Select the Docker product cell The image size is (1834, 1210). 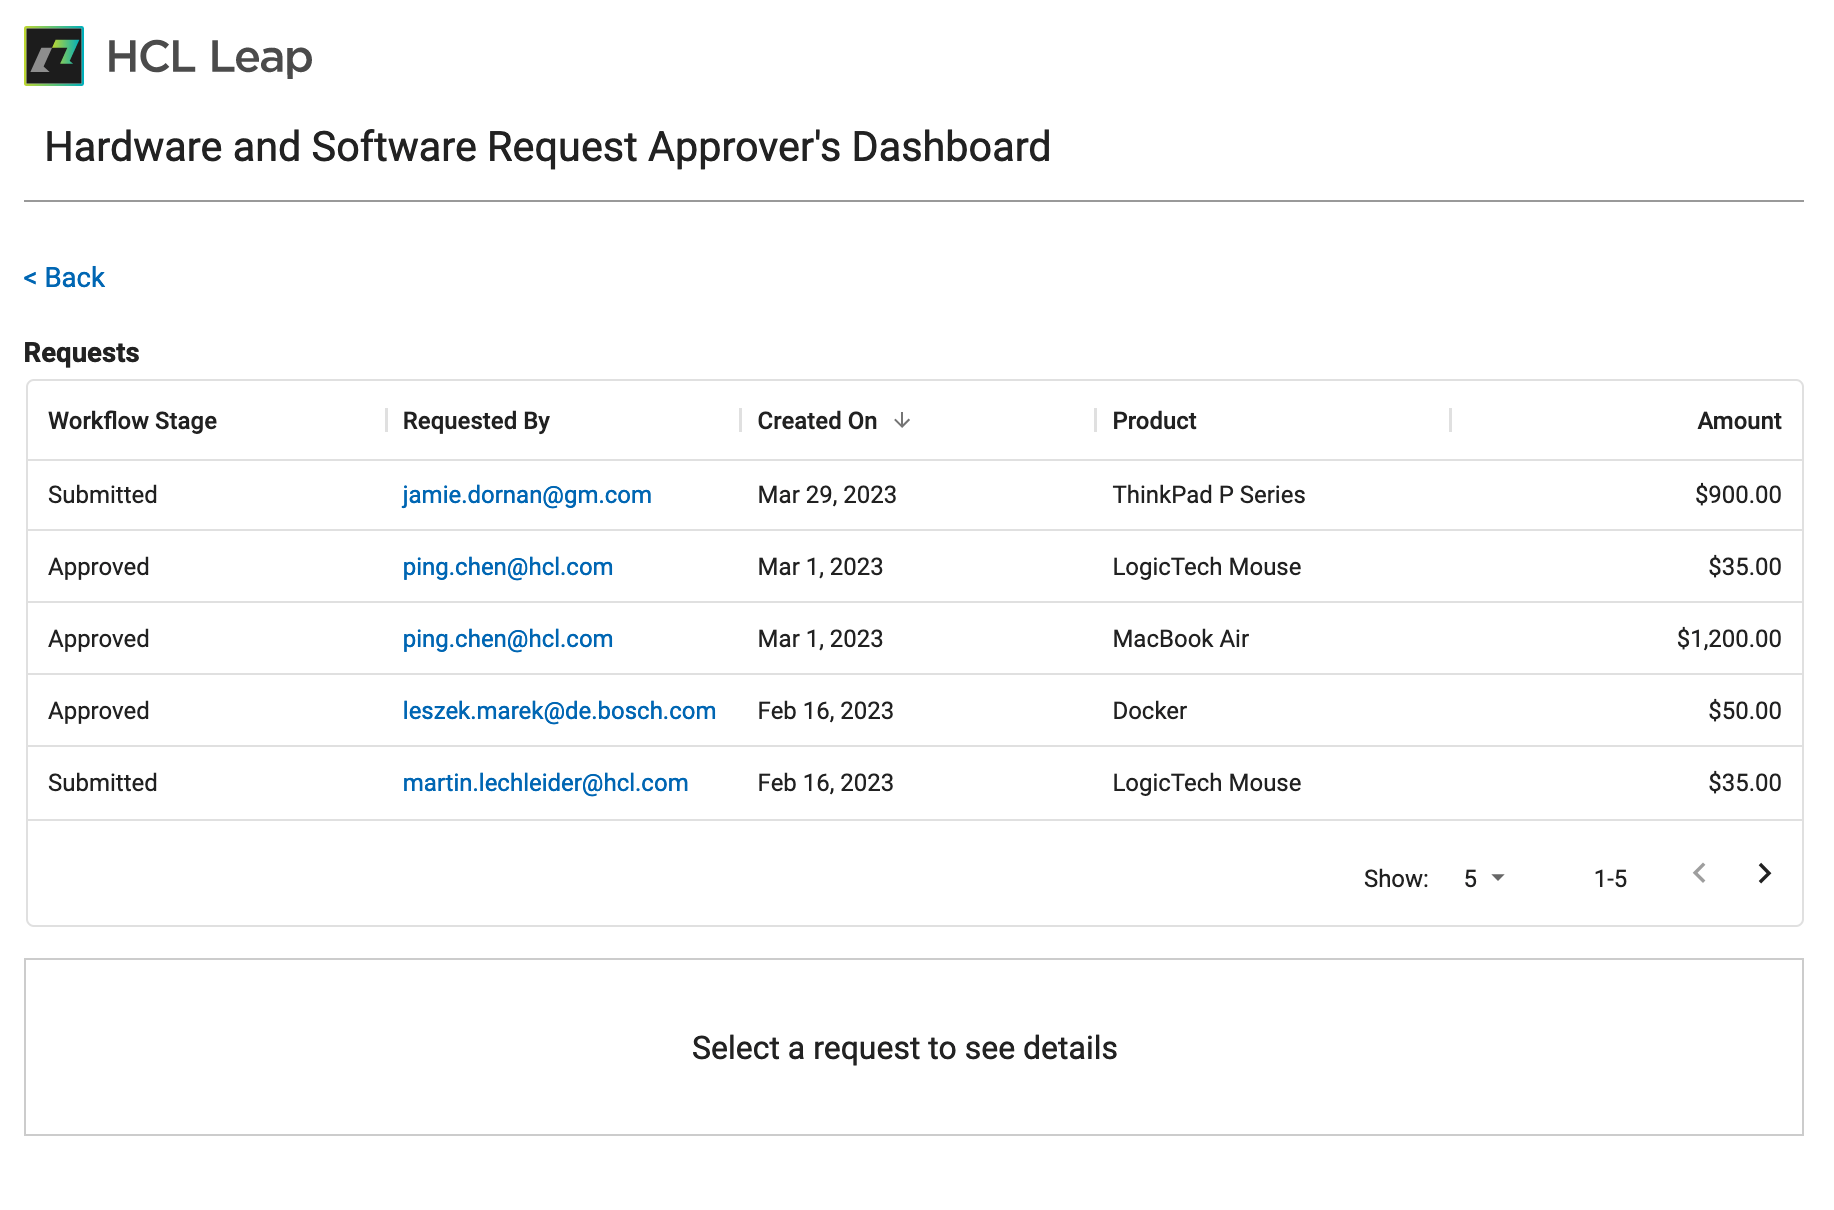point(1150,711)
